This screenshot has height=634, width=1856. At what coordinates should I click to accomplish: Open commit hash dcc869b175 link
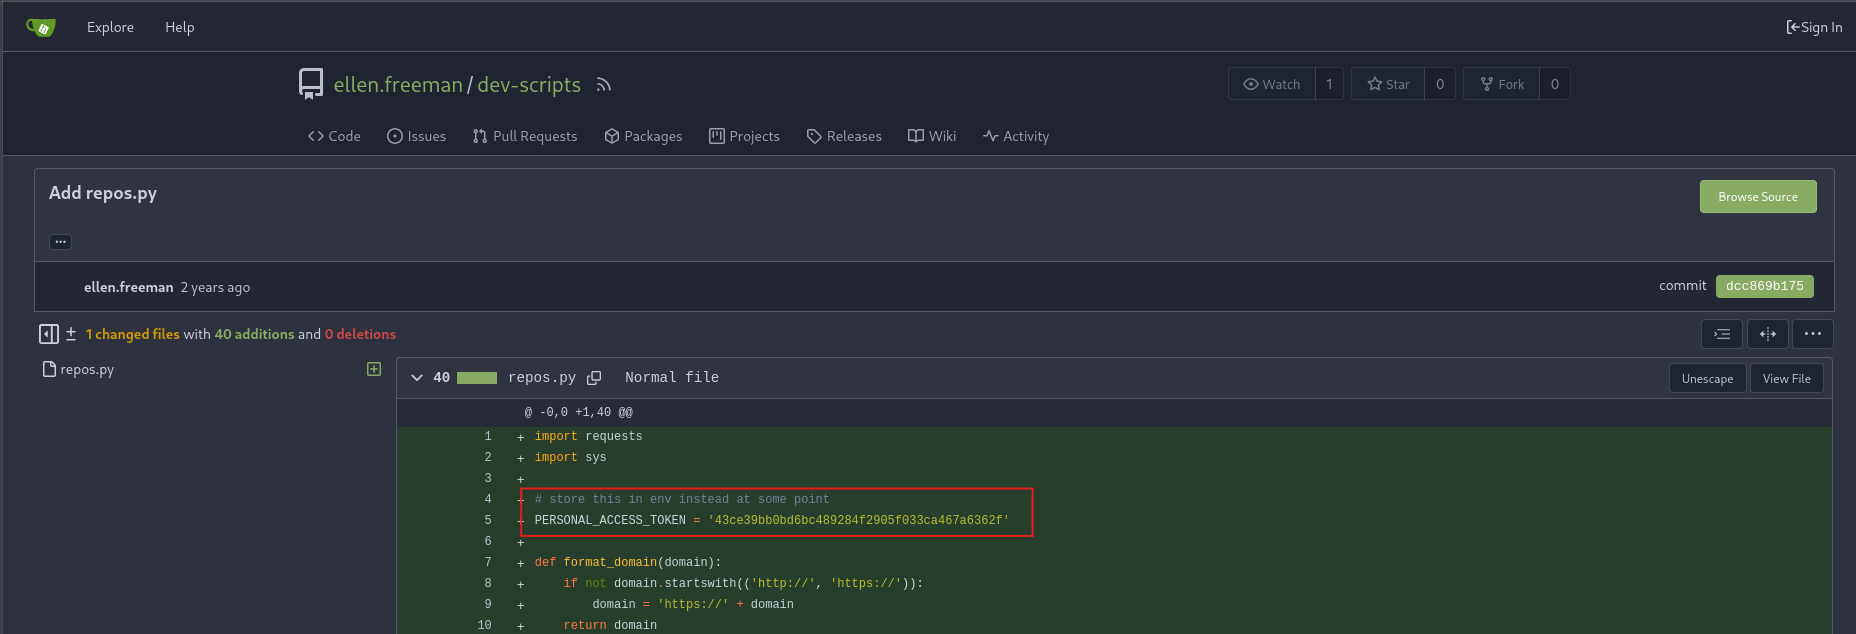[1764, 286]
